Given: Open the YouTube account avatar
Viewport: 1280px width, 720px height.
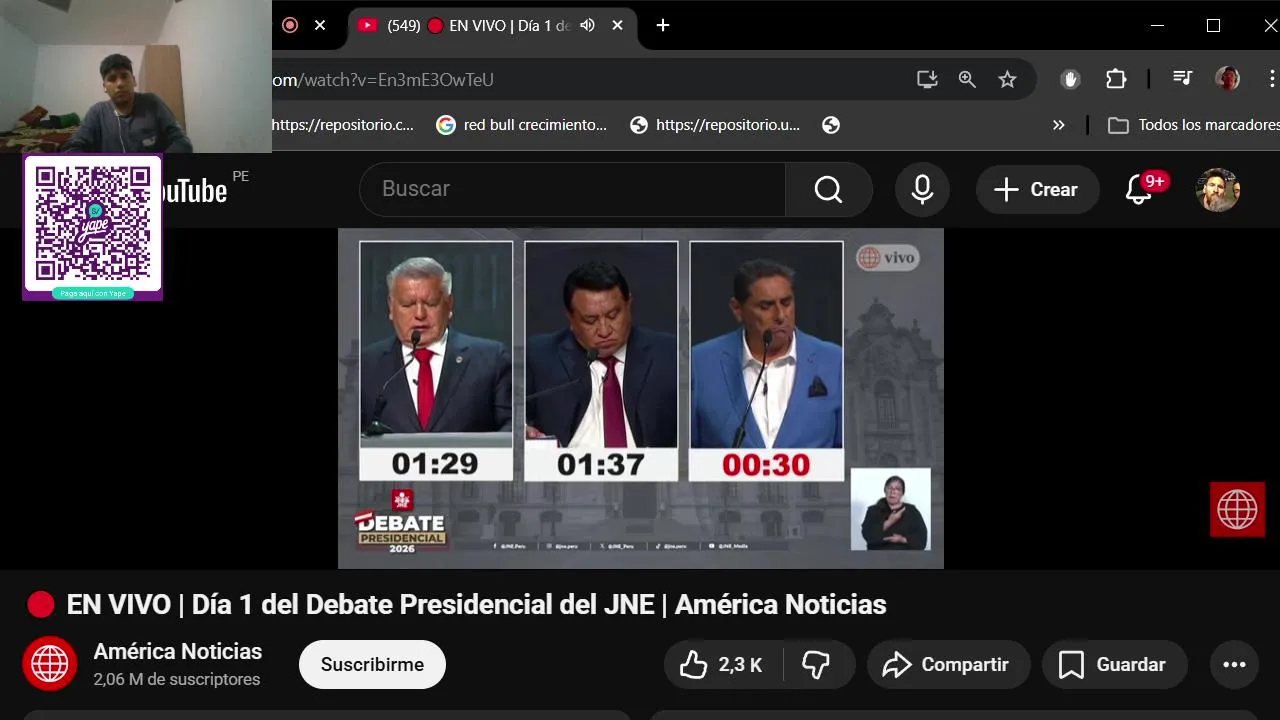Looking at the screenshot, I should (1218, 189).
